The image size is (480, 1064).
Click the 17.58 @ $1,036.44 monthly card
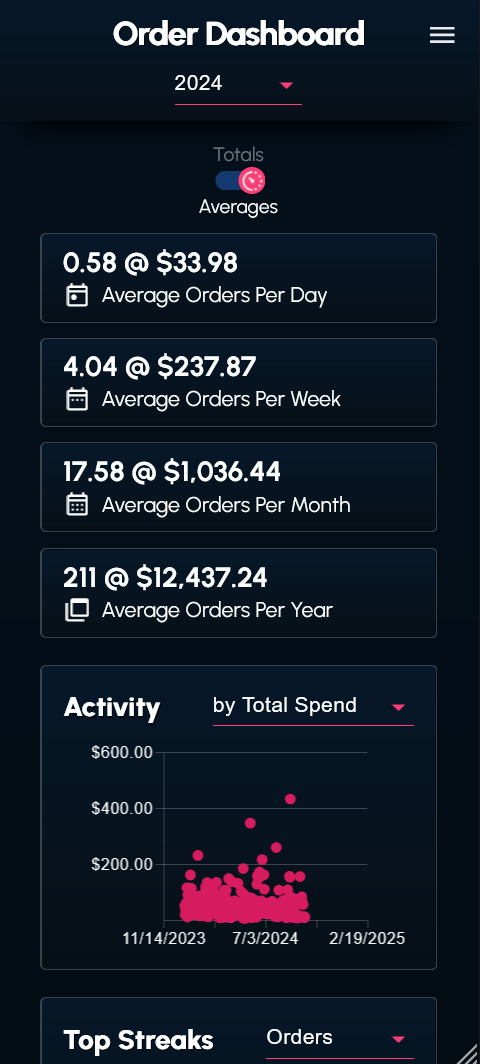point(238,487)
